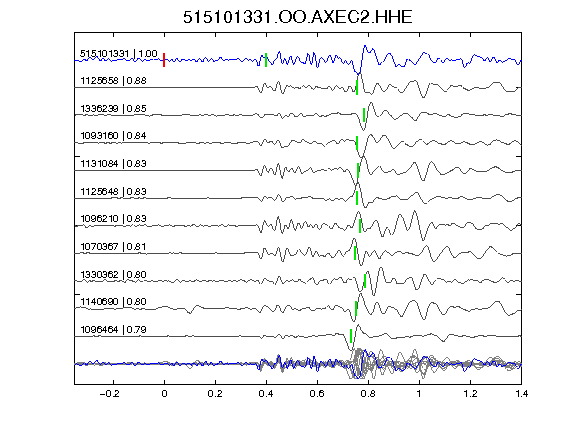Click the trace label 515101331 | 1.00
This screenshot has width=576, height=432.
pyautogui.click(x=119, y=54)
